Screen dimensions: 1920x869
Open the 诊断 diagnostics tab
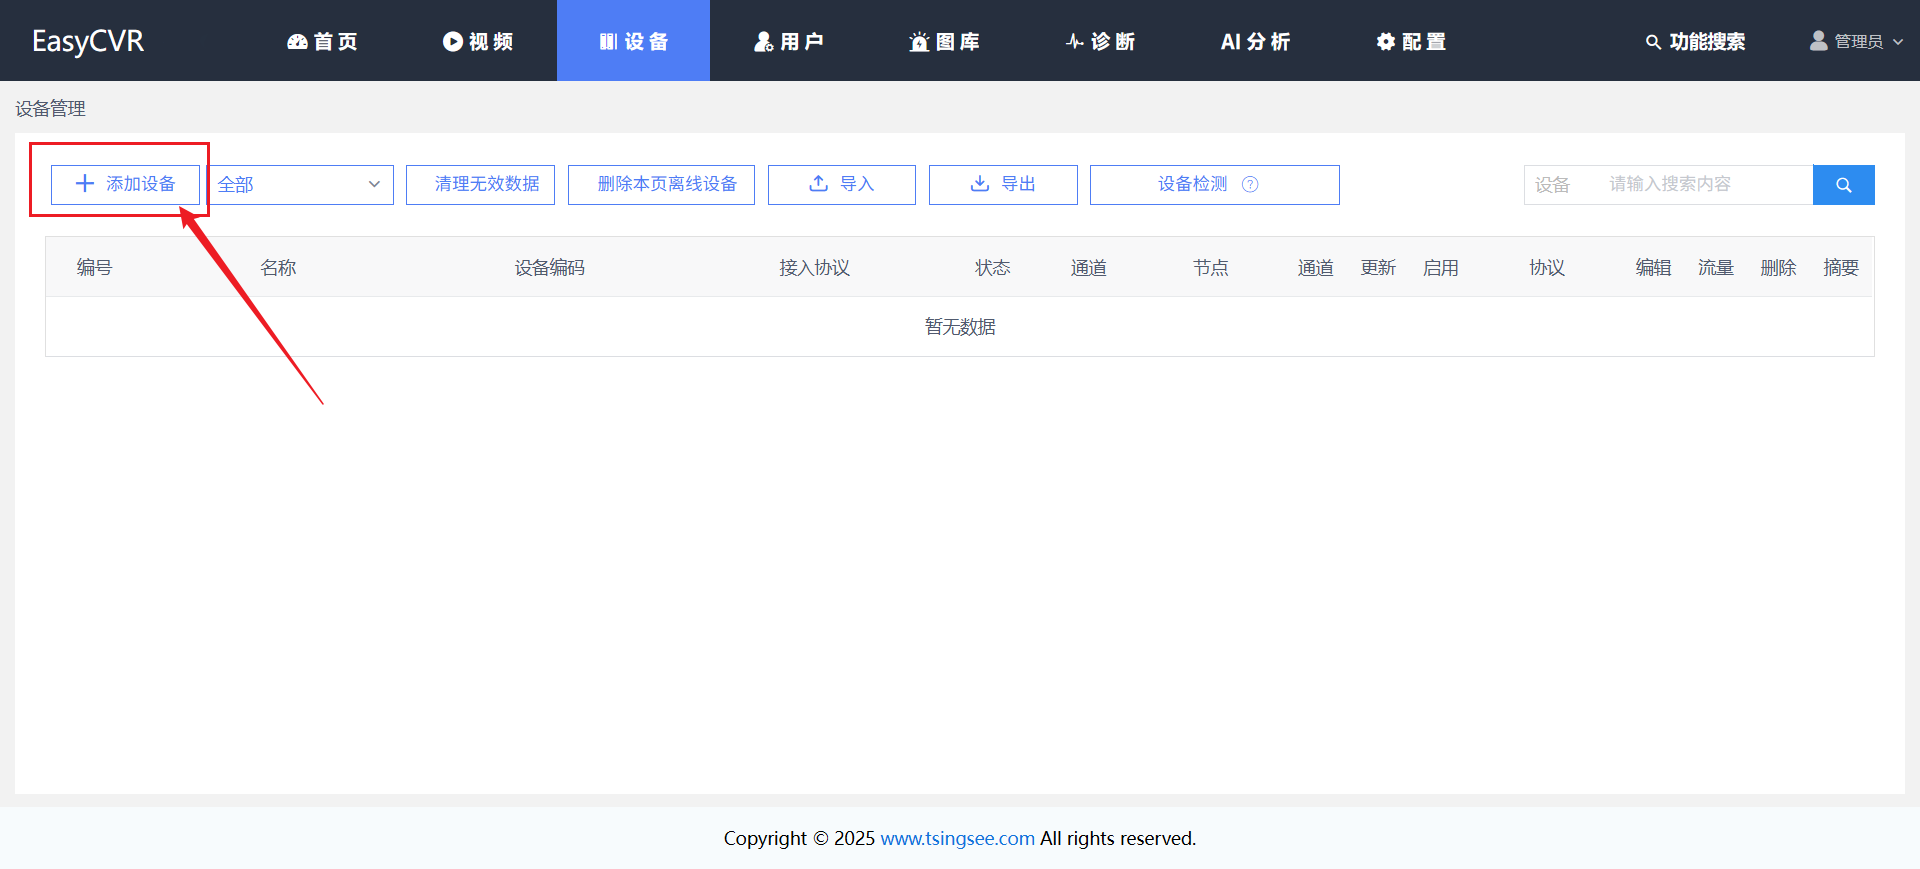[1100, 41]
